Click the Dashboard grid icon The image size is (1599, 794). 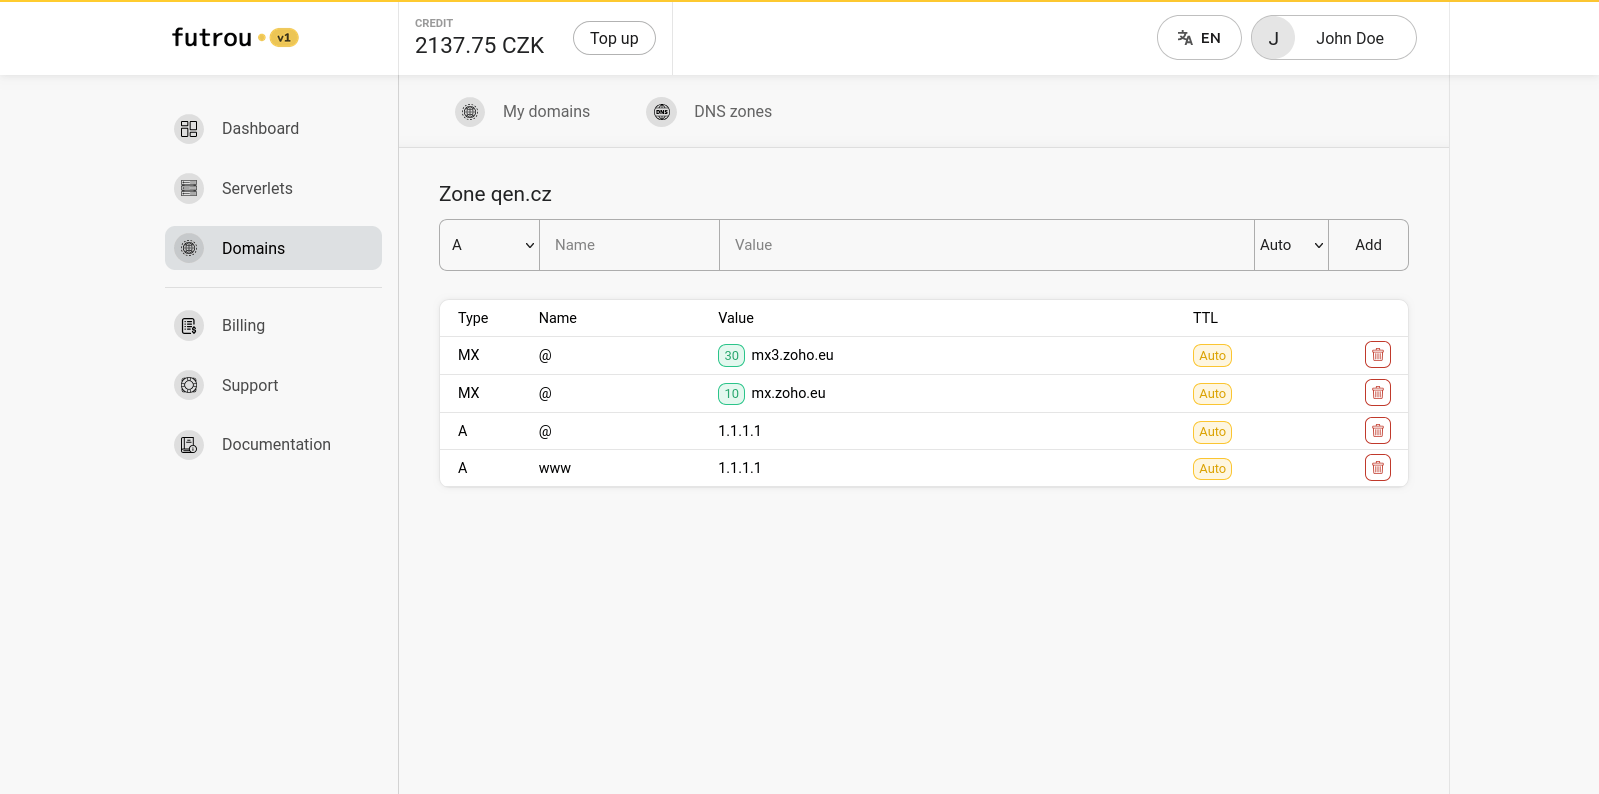[189, 129]
